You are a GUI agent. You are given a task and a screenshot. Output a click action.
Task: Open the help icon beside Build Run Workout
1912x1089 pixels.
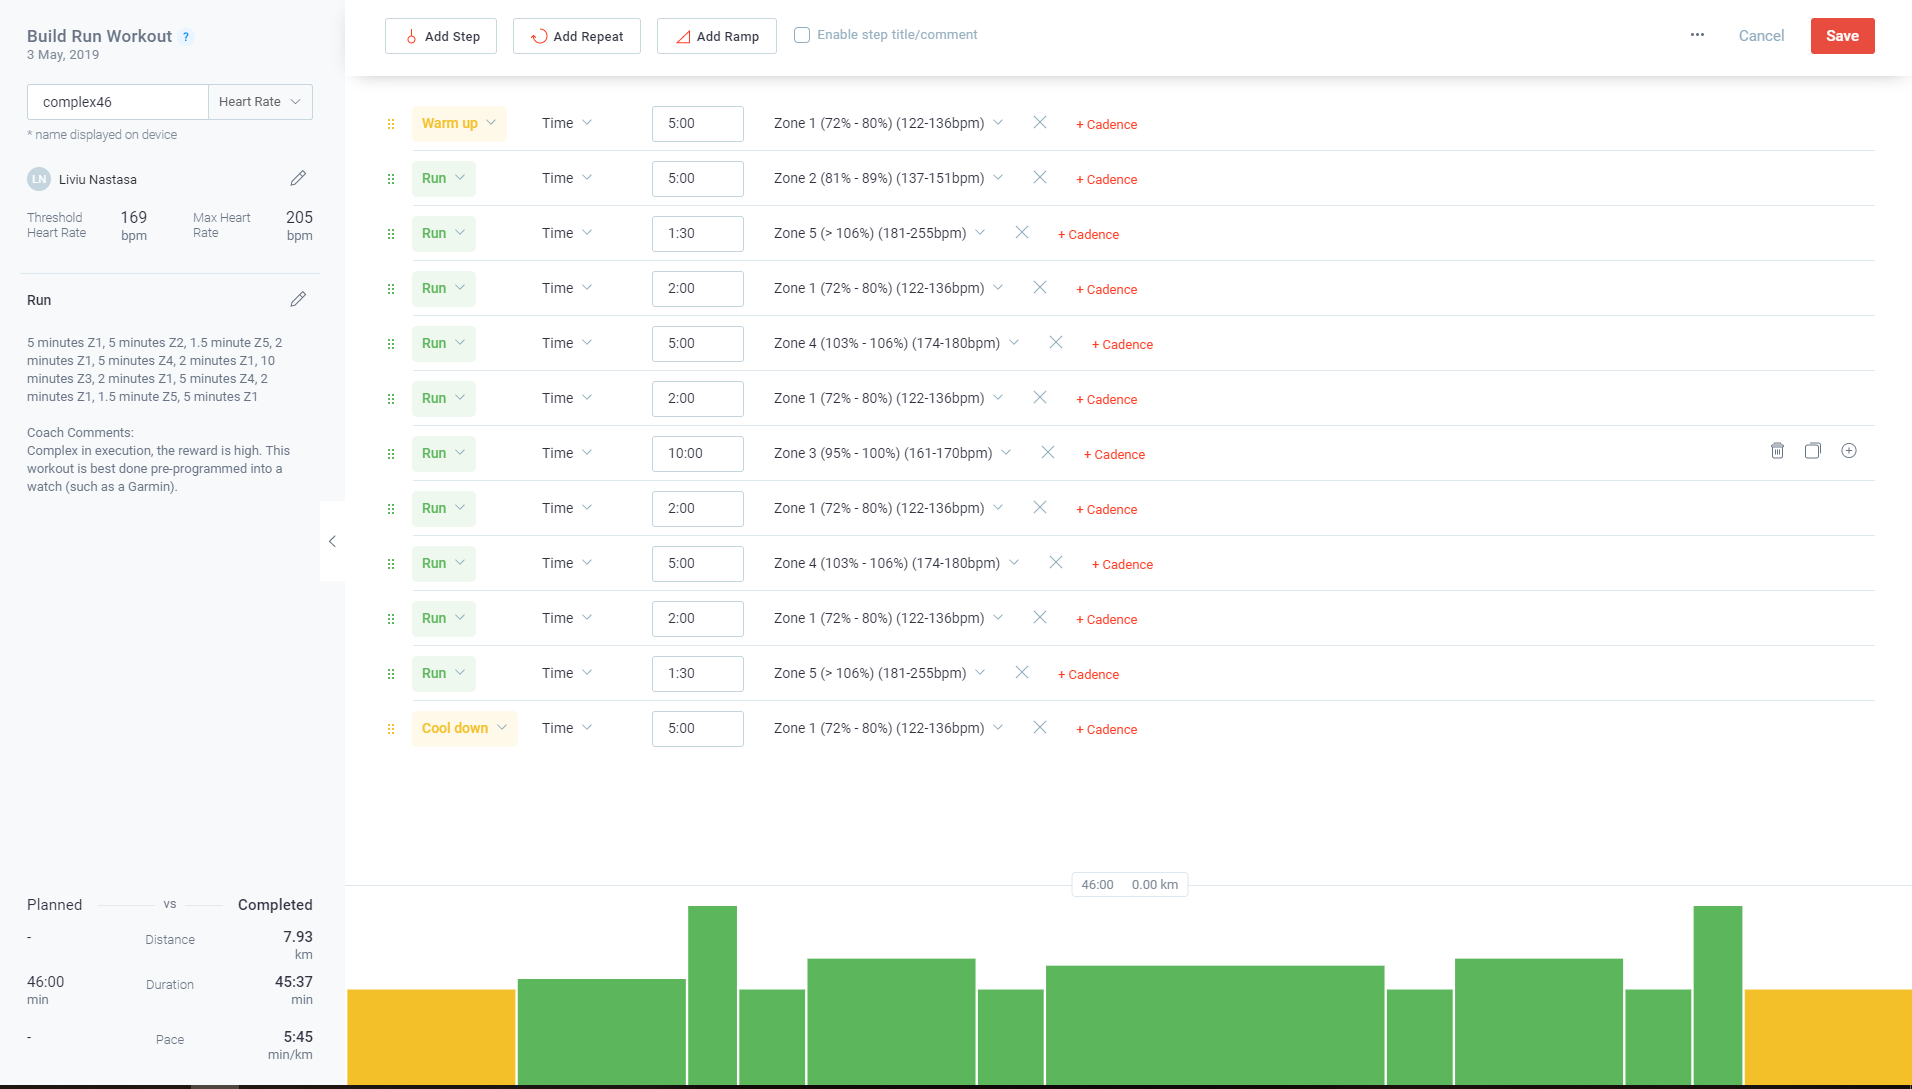pyautogui.click(x=186, y=37)
